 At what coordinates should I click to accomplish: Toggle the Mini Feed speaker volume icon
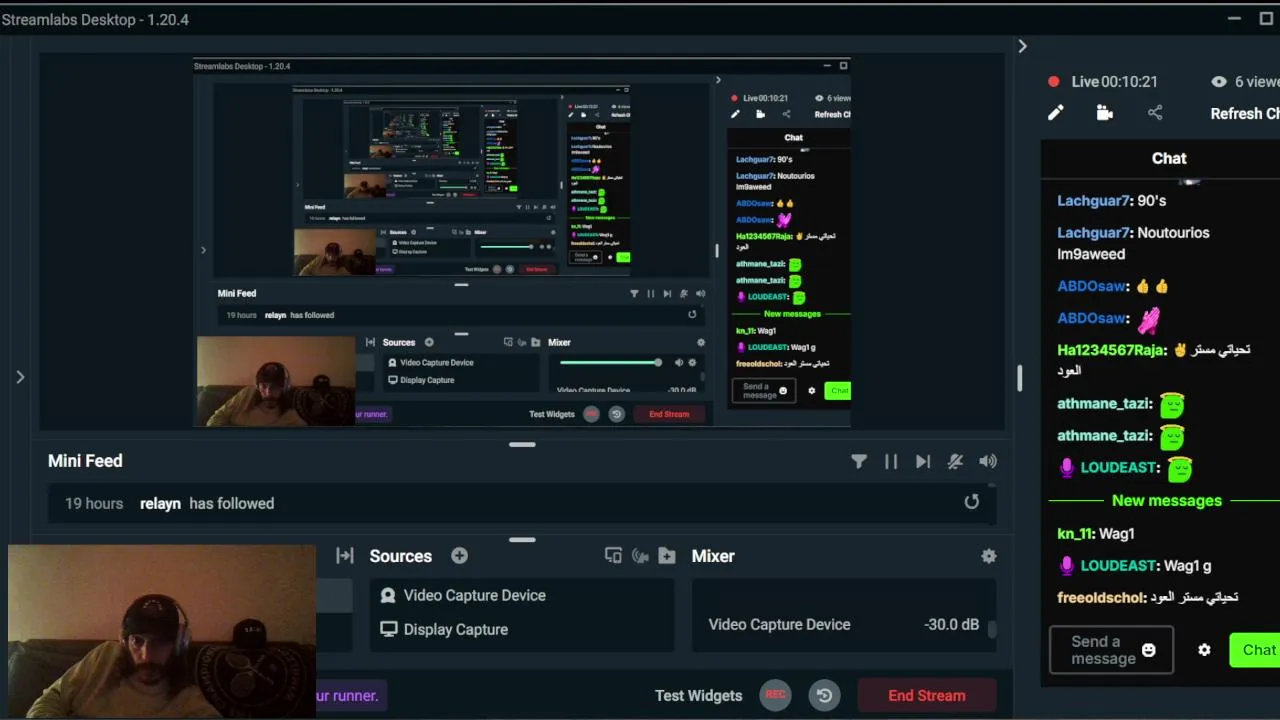pos(988,461)
